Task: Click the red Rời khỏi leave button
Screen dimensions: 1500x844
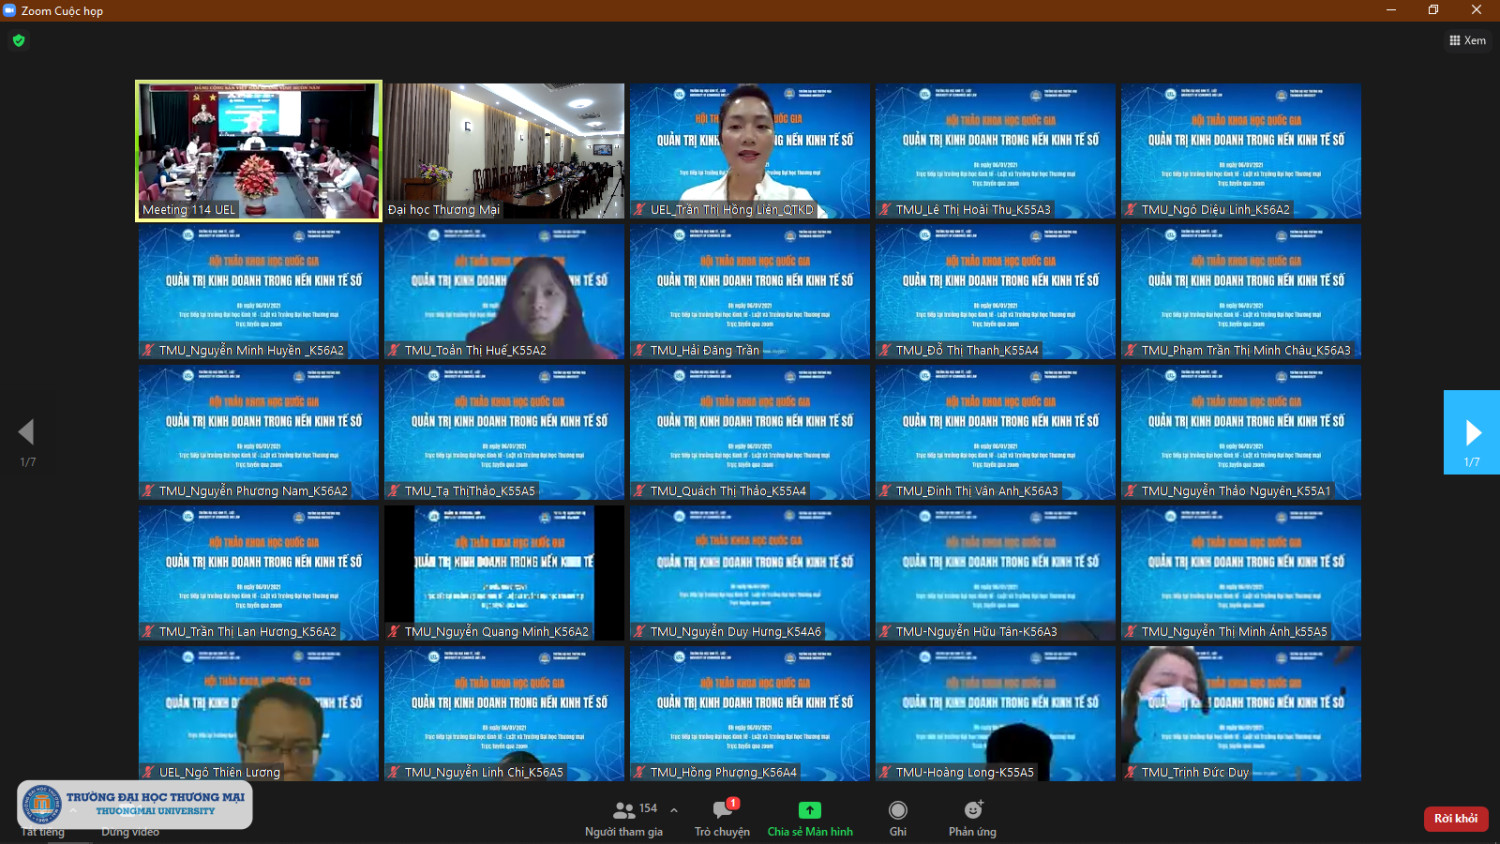Action: [x=1455, y=818]
